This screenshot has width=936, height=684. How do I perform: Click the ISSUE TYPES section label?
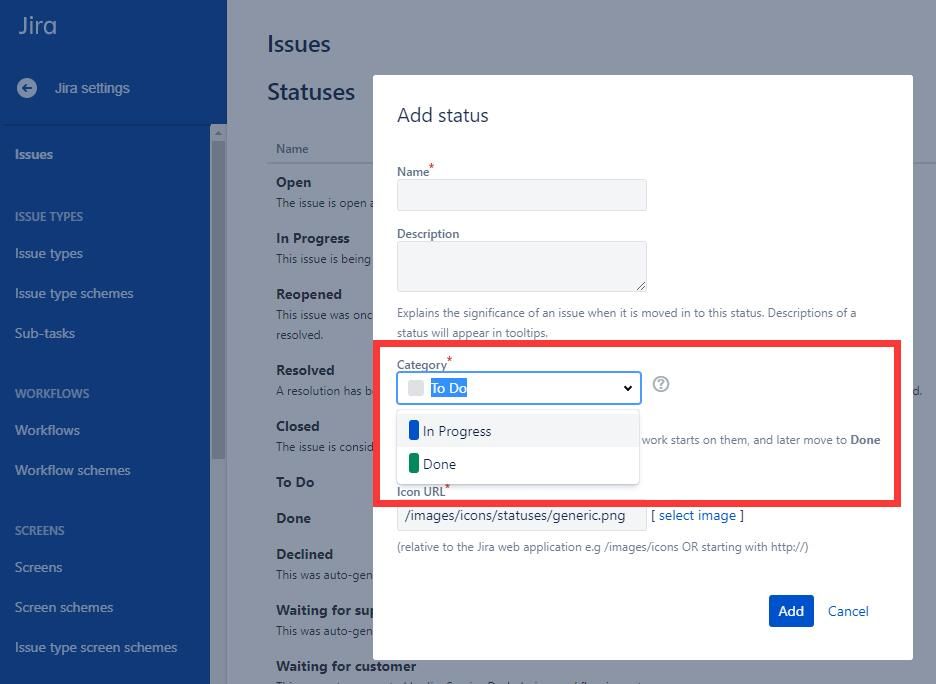coord(49,217)
